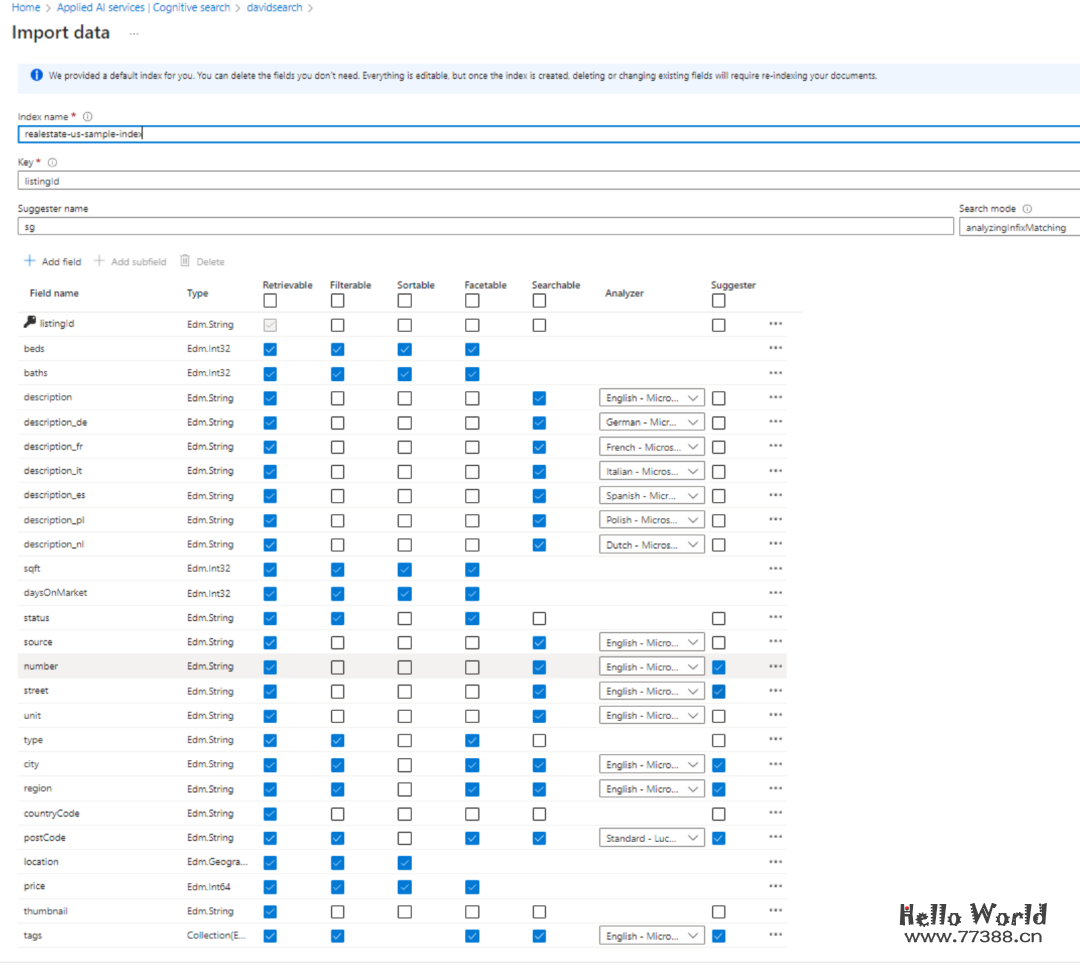This screenshot has width=1080, height=967.
Task: Open the three-dot menu for price row
Action: (x=775, y=886)
